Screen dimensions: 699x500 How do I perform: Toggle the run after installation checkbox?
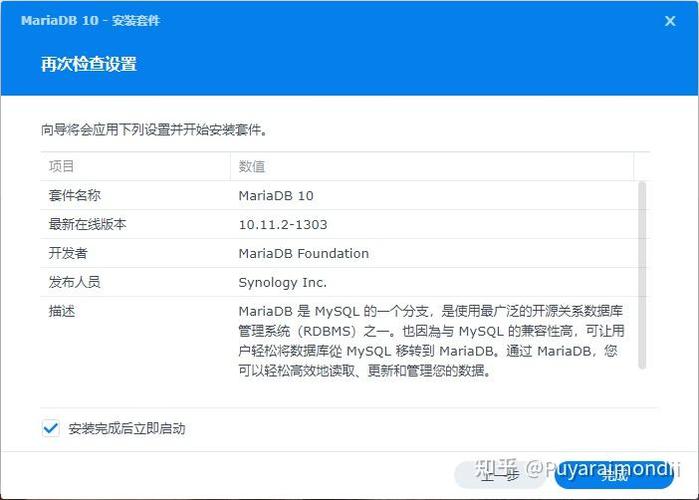tap(51, 428)
